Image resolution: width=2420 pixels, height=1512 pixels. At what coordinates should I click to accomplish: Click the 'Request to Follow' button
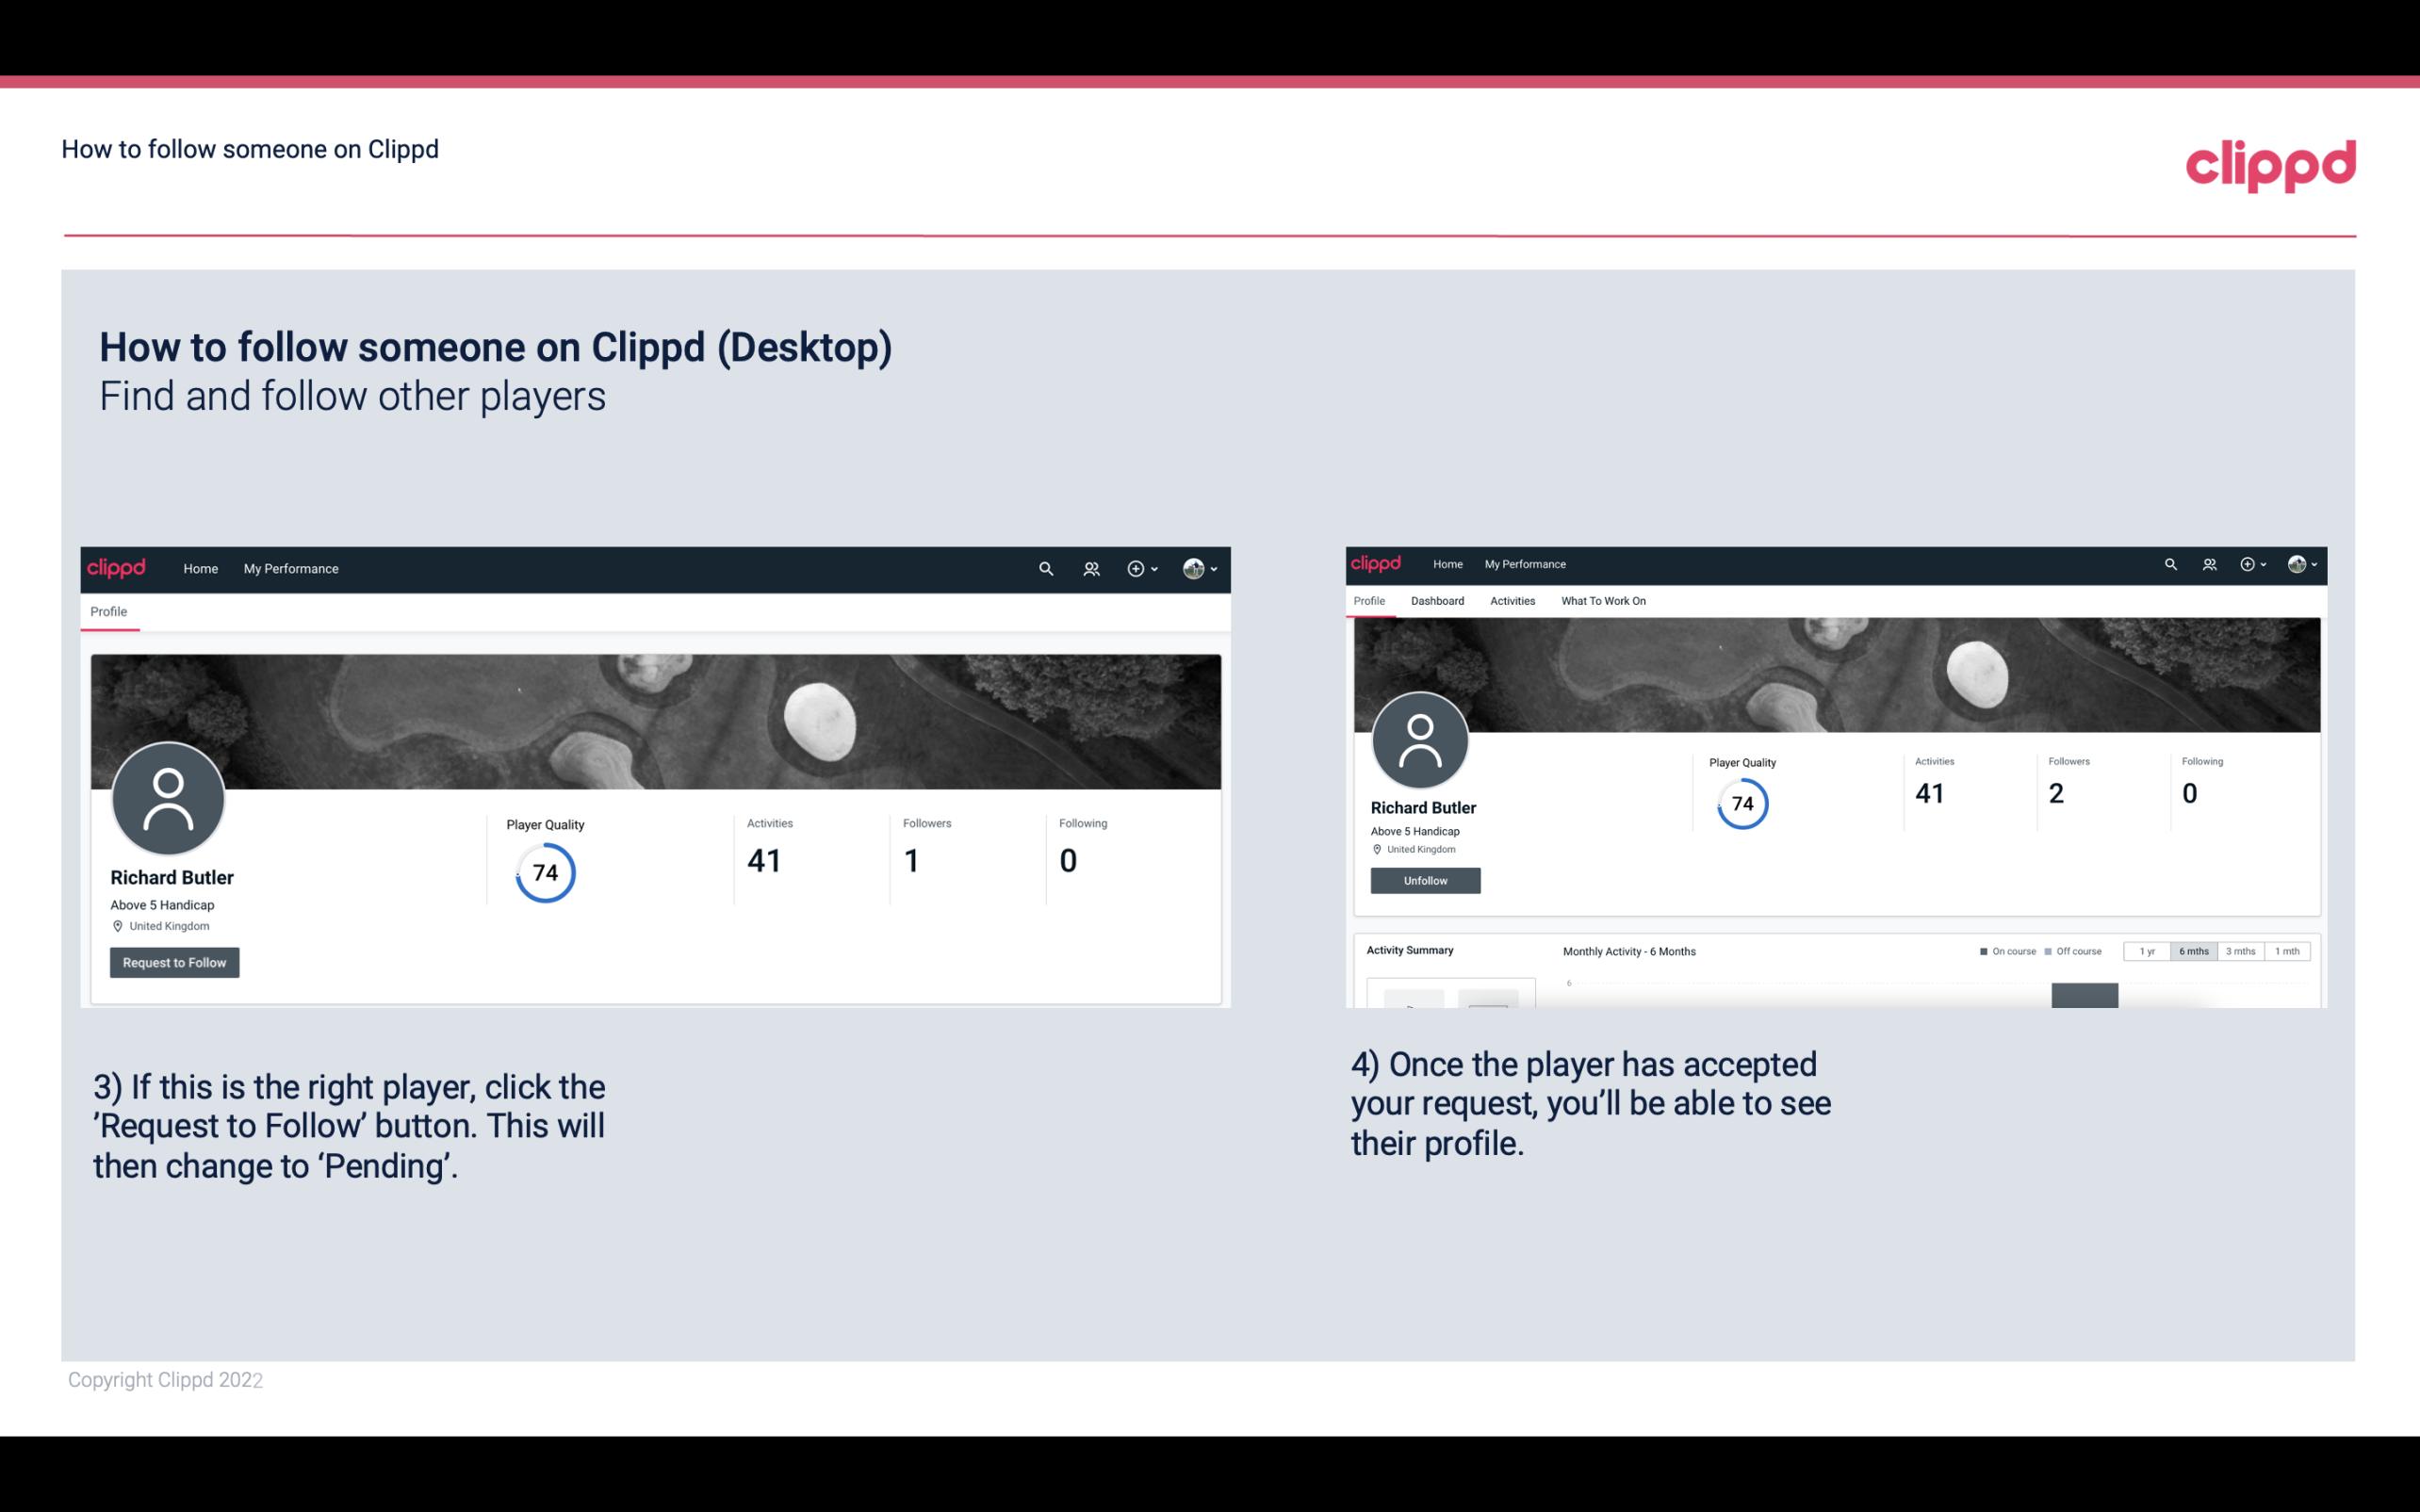tap(174, 962)
